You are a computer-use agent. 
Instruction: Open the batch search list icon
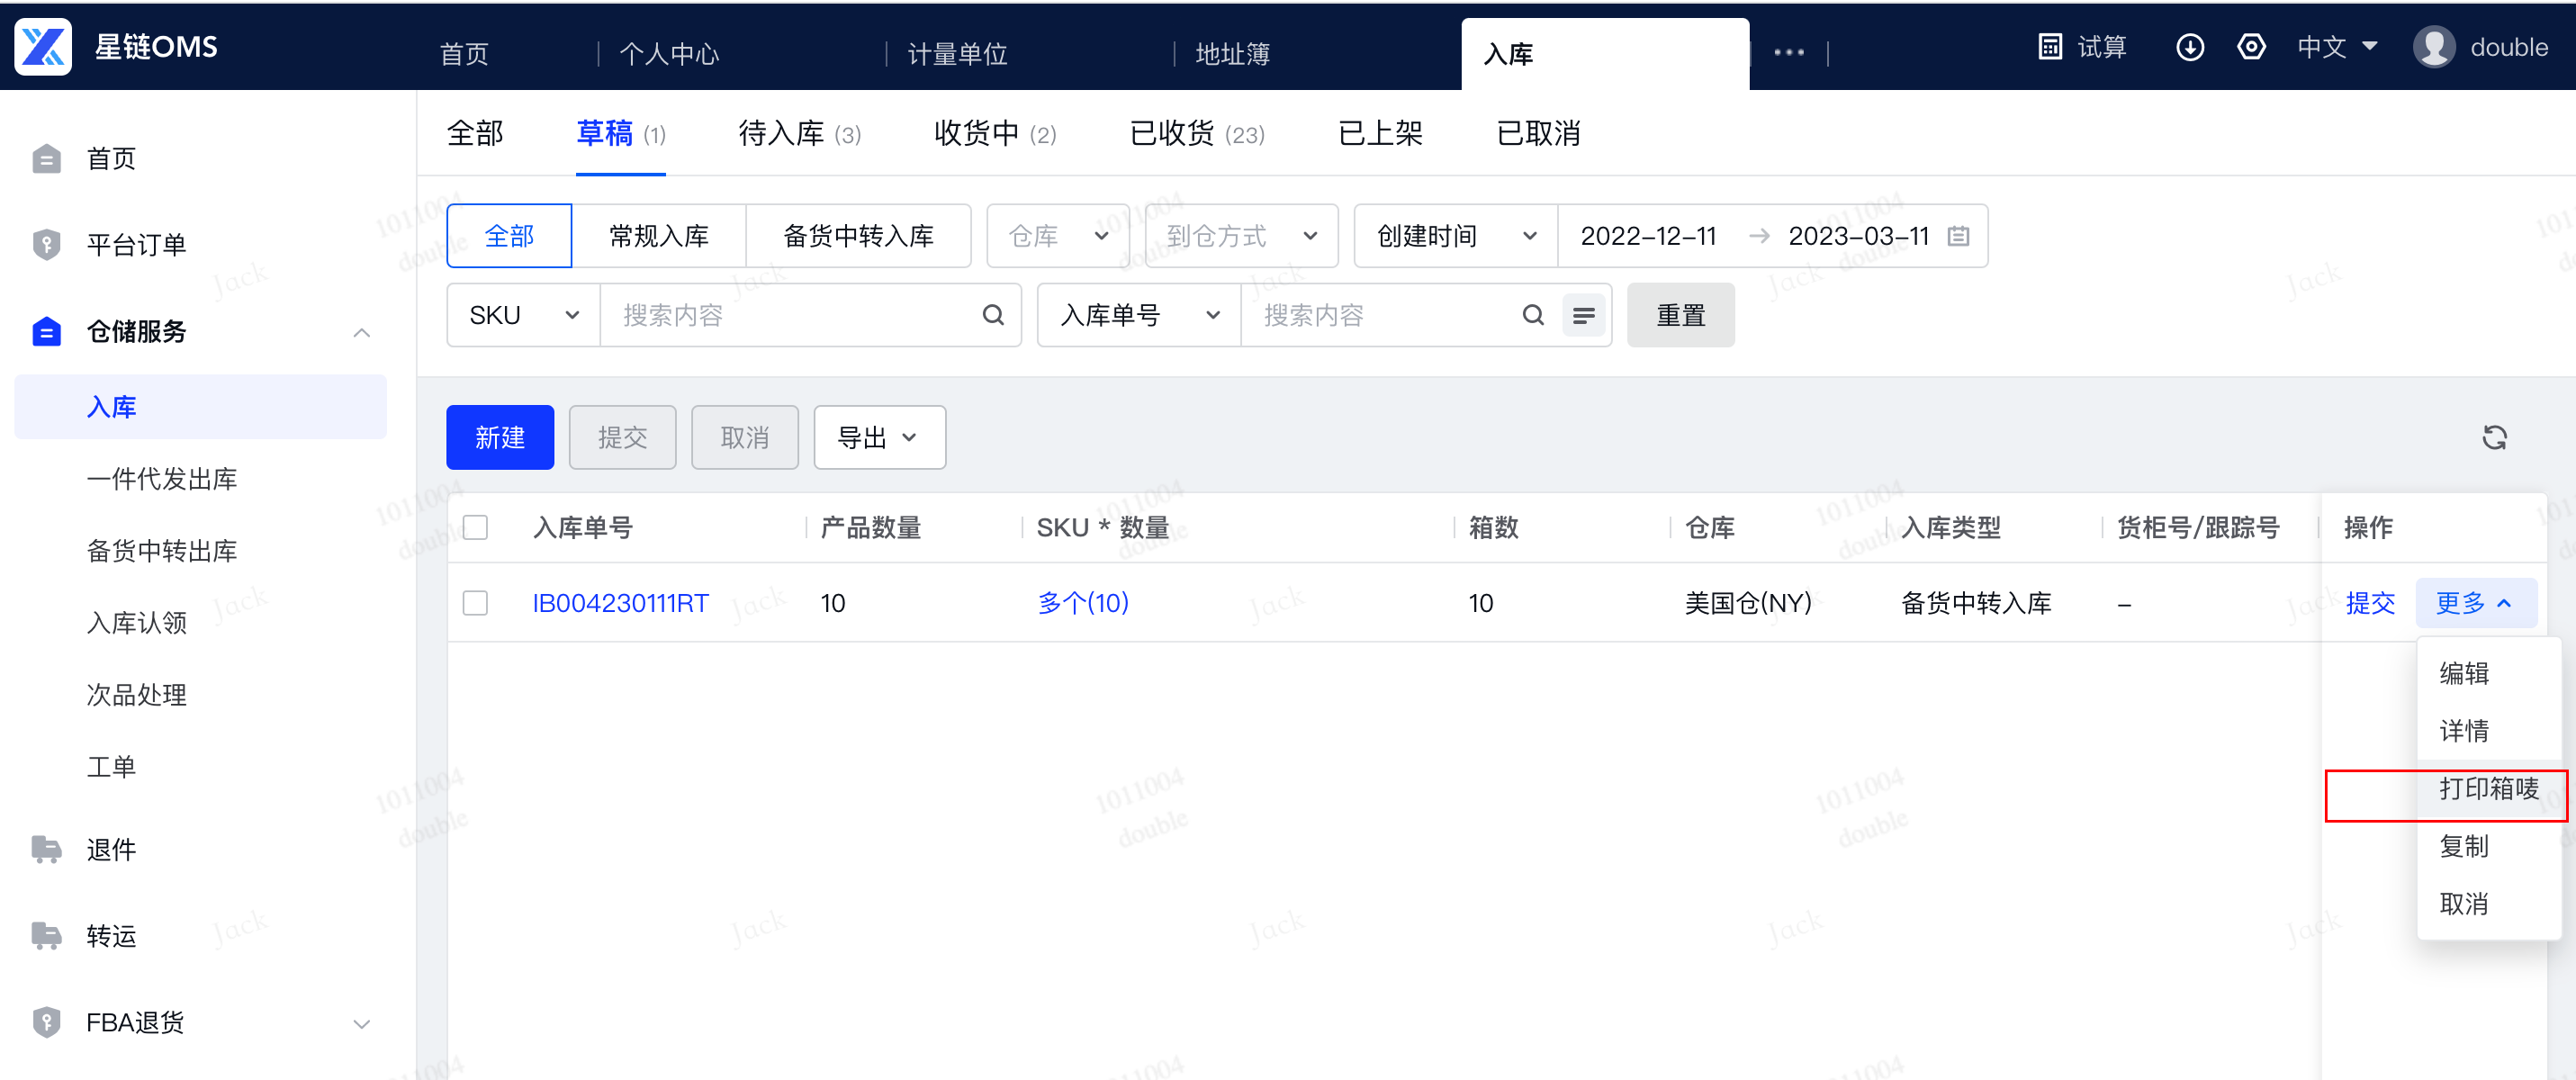point(1584,316)
